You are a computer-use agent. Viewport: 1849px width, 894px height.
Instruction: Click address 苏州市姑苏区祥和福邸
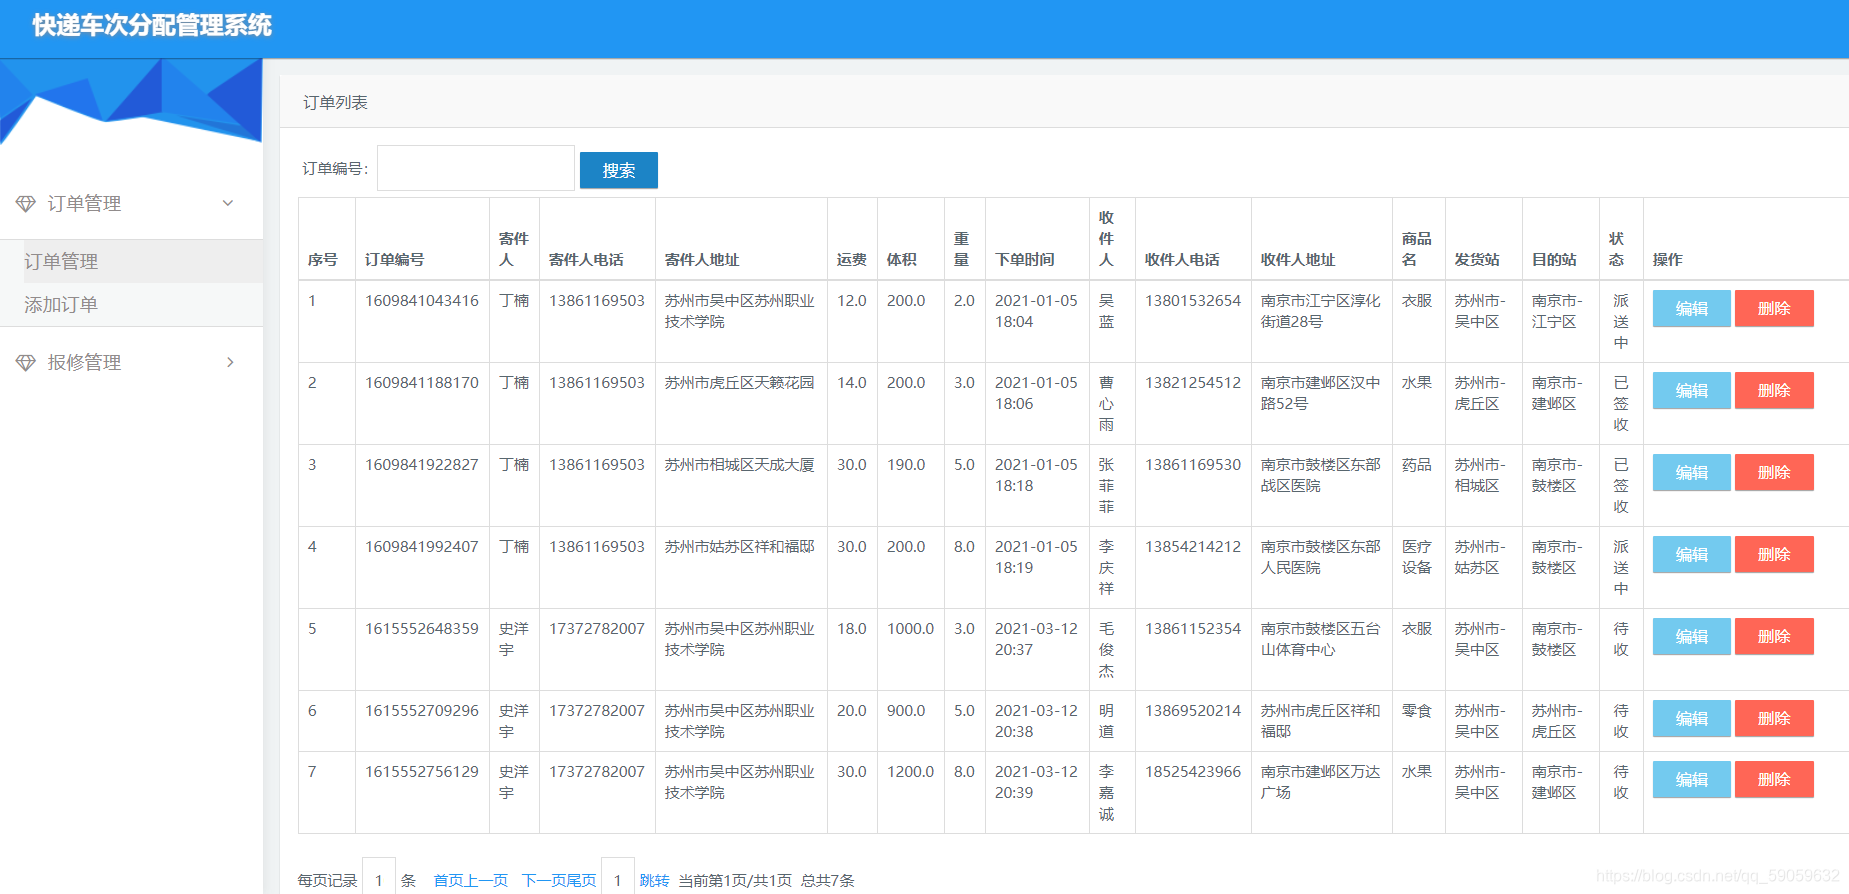click(x=740, y=547)
